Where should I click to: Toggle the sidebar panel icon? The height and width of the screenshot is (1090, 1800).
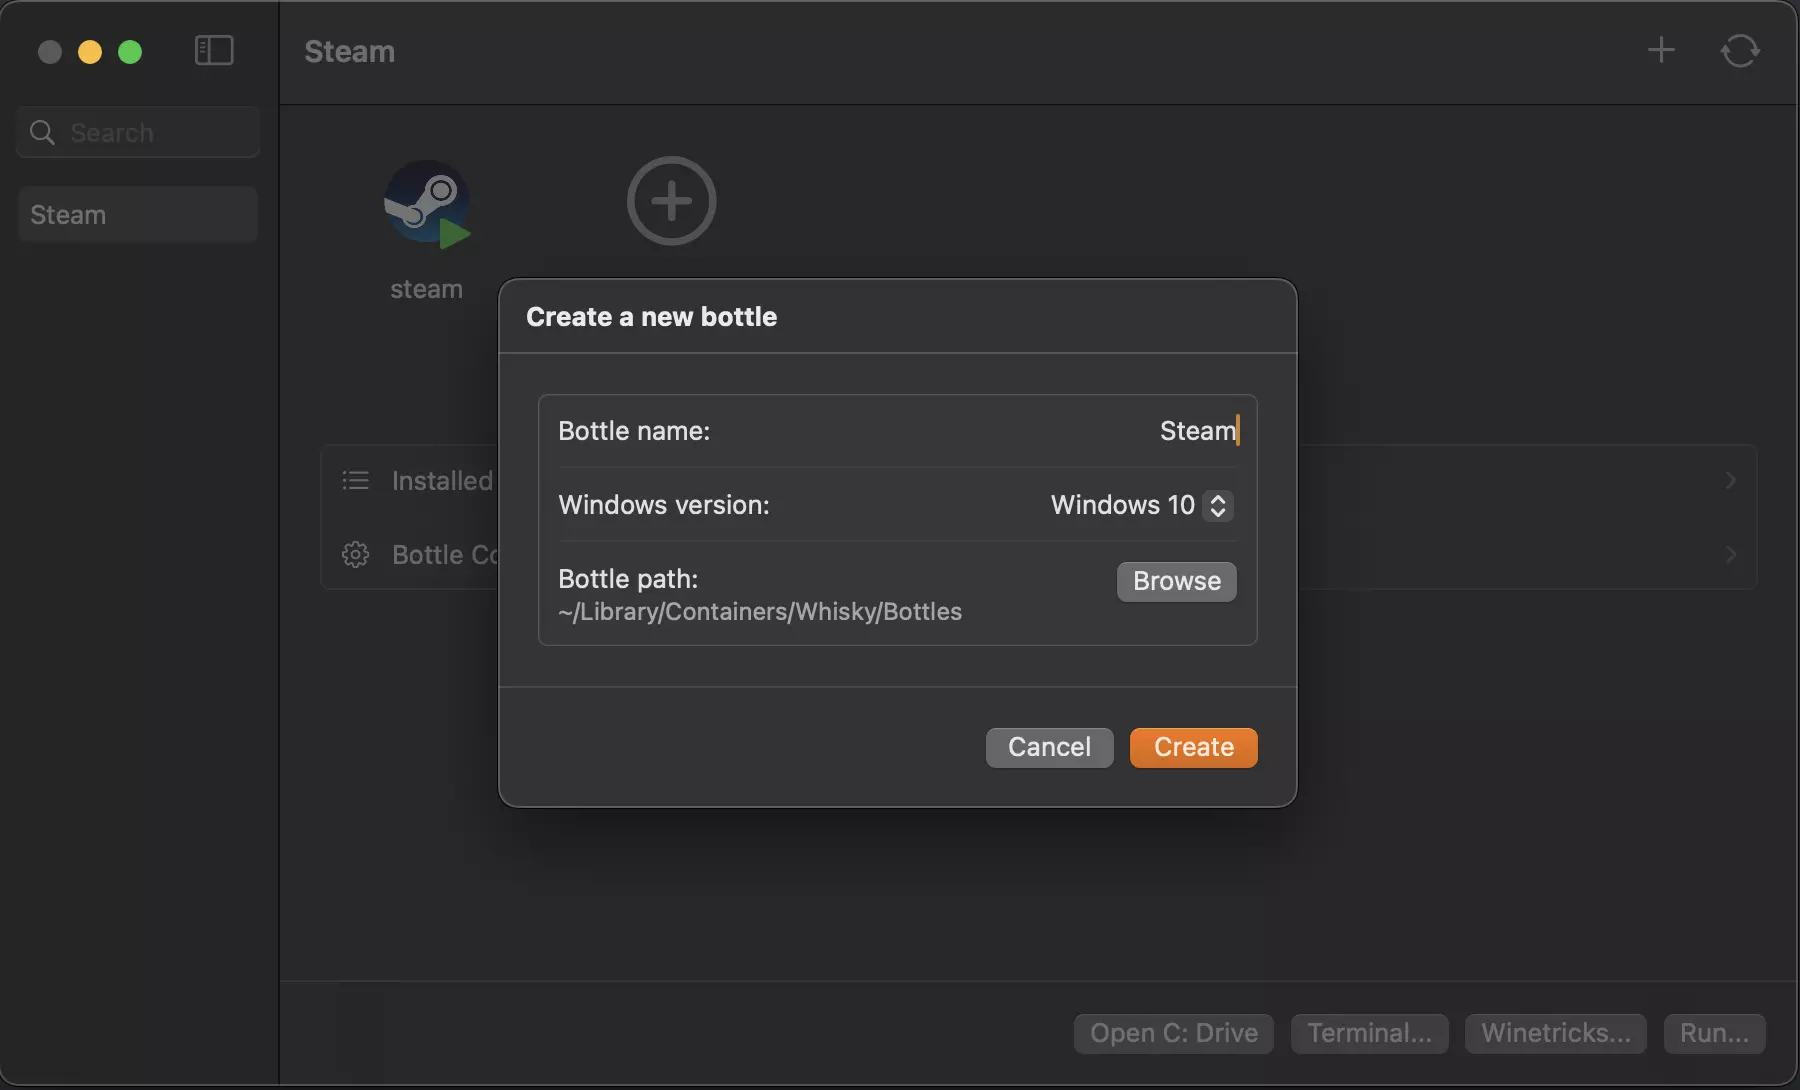(214, 51)
